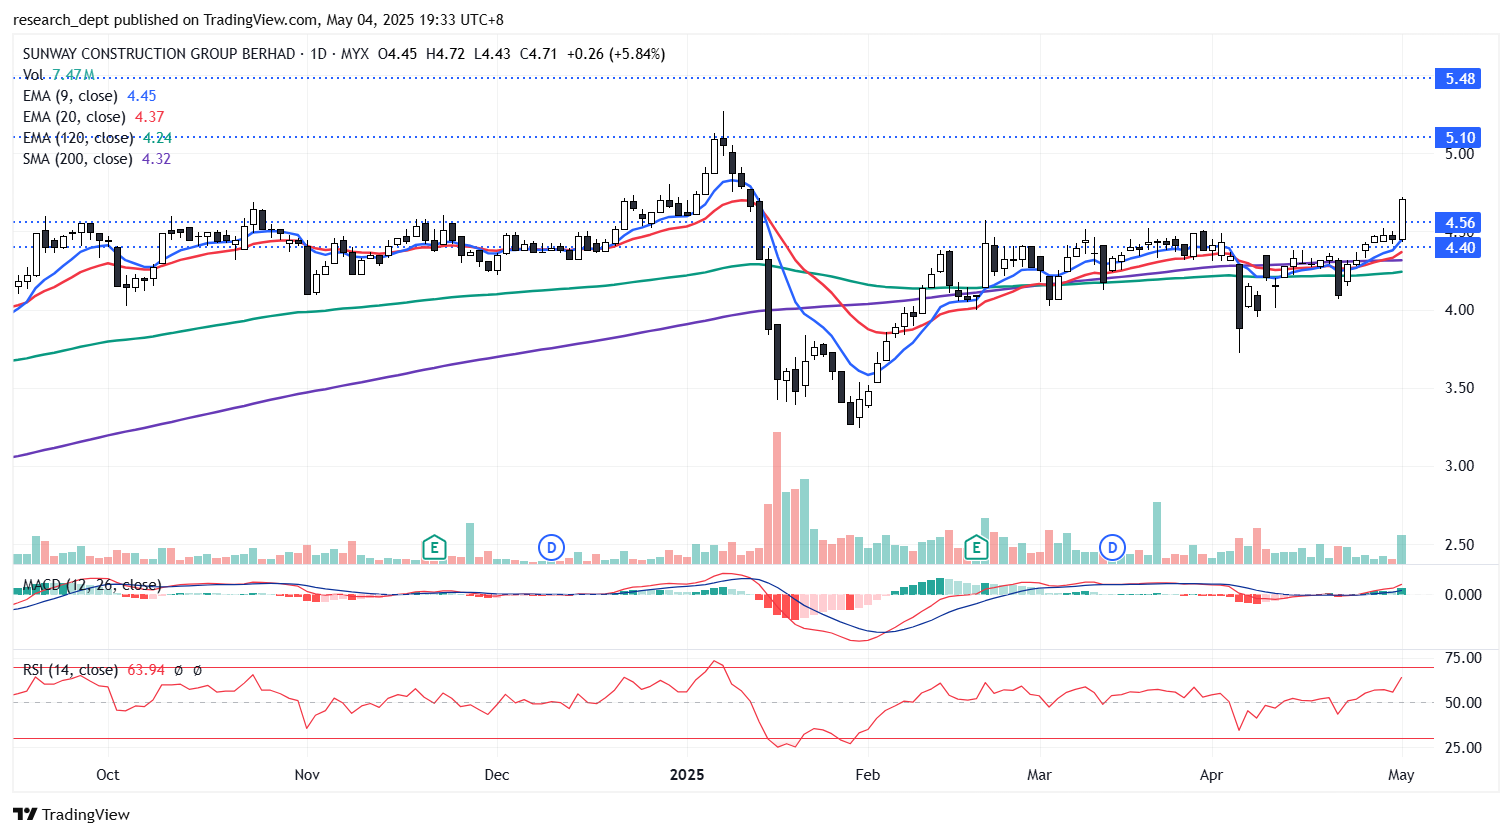Click the 2025 label on time axis
Image resolution: width=1512 pixels, height=836 pixels.
click(x=687, y=775)
